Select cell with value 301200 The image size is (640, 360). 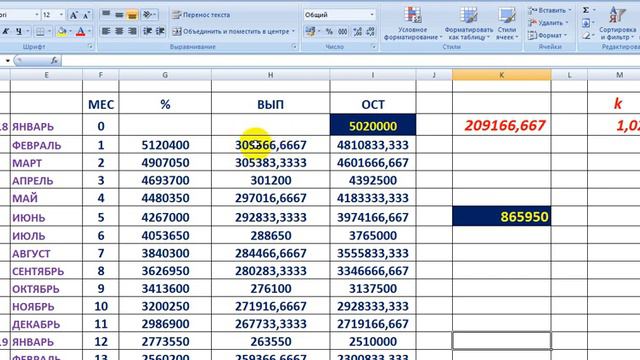tap(271, 180)
